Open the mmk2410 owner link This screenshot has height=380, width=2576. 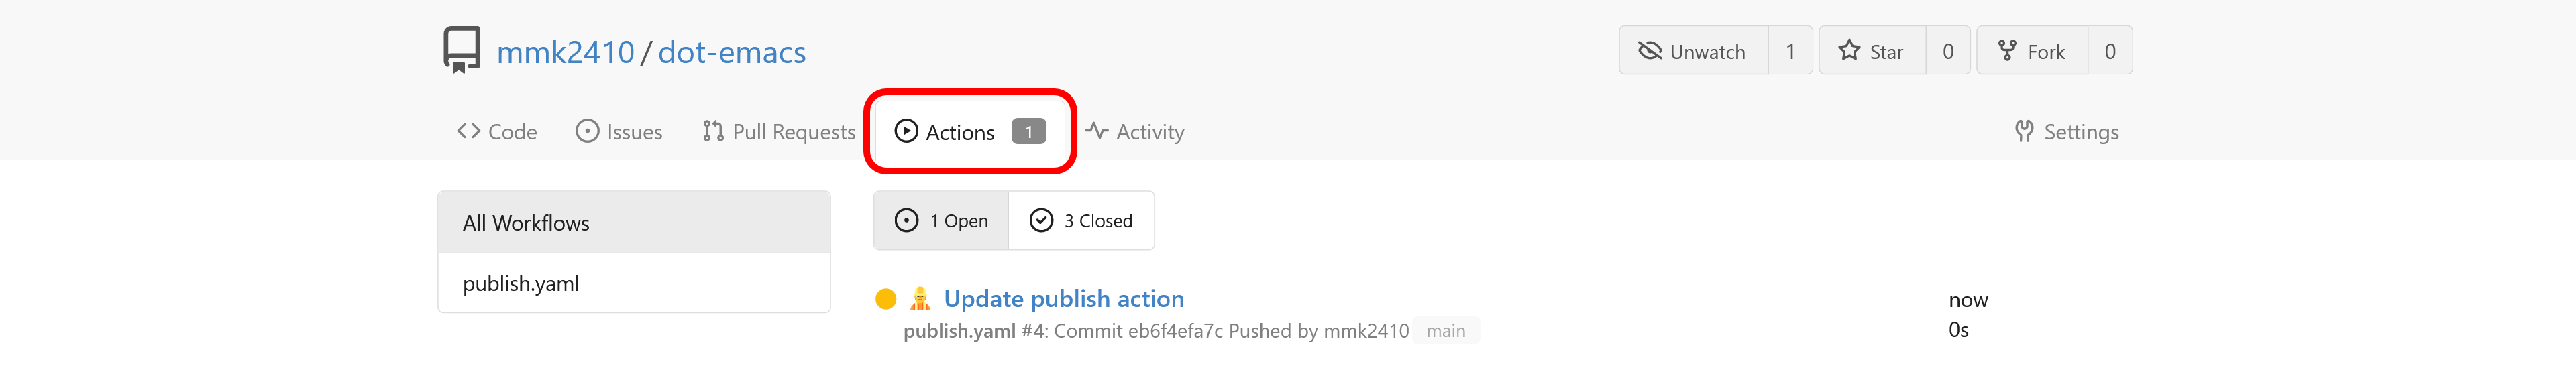tap(565, 52)
